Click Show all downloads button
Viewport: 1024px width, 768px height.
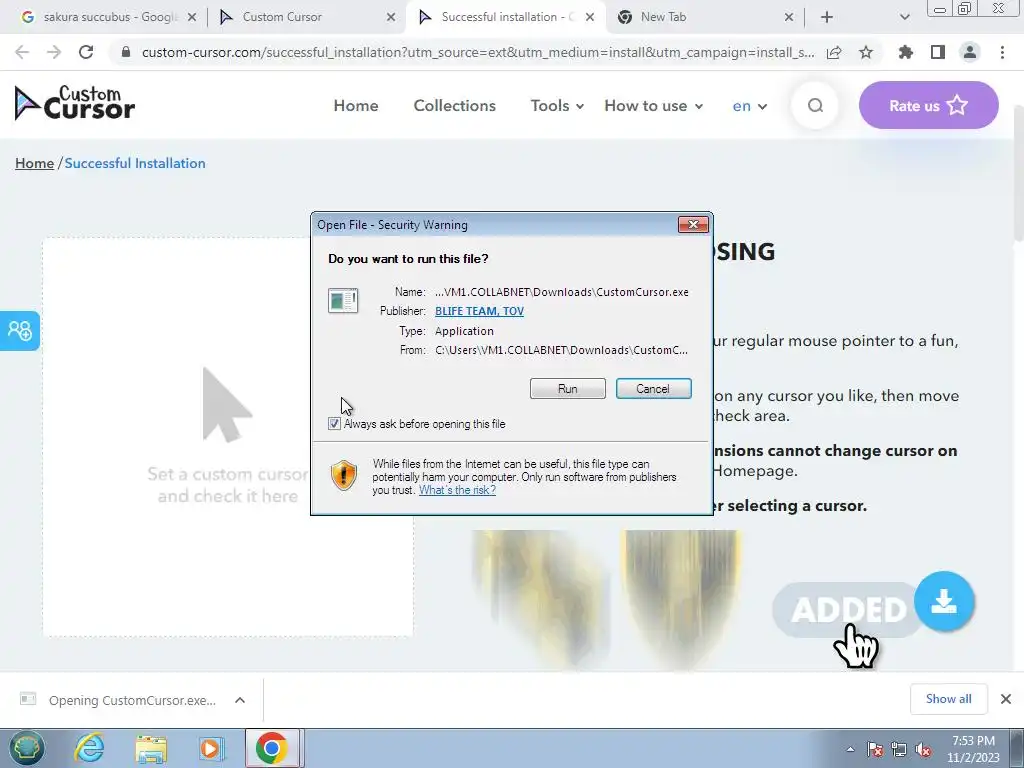pyautogui.click(x=948, y=699)
